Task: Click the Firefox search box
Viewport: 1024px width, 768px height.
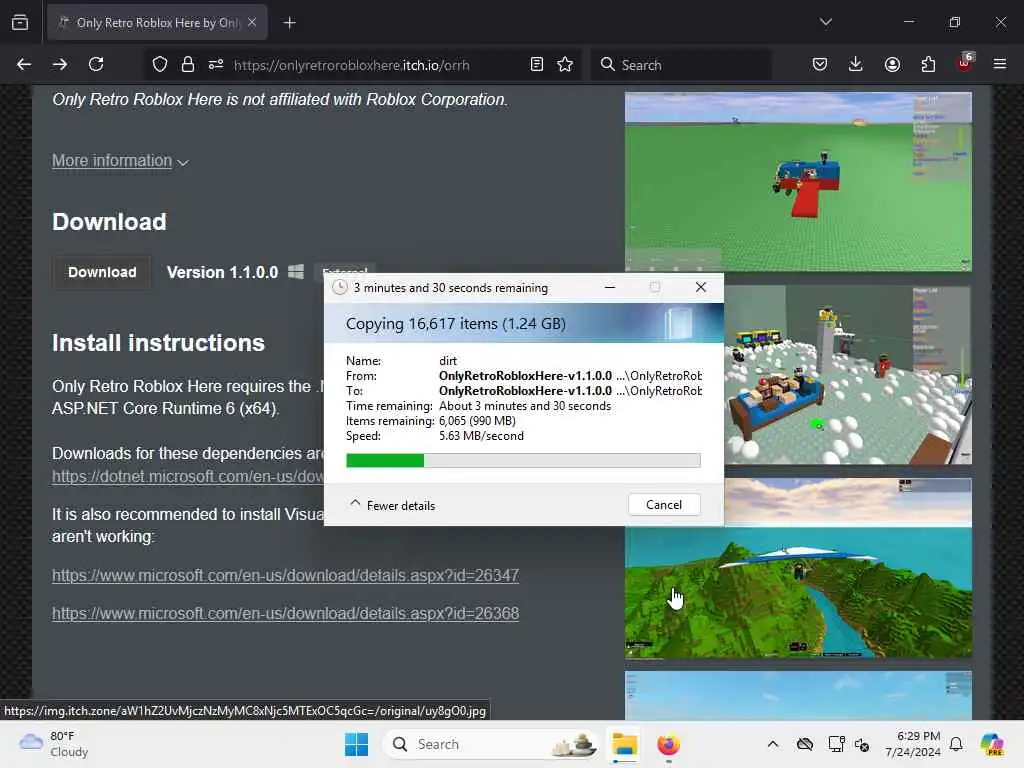Action: (x=682, y=65)
